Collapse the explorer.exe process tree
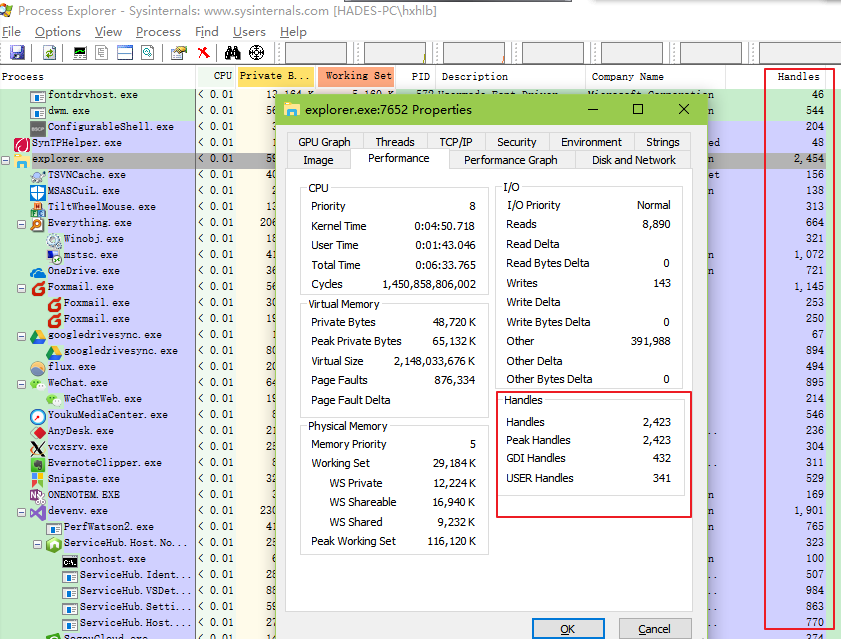Image resolution: width=841 pixels, height=639 pixels. (x=6, y=159)
